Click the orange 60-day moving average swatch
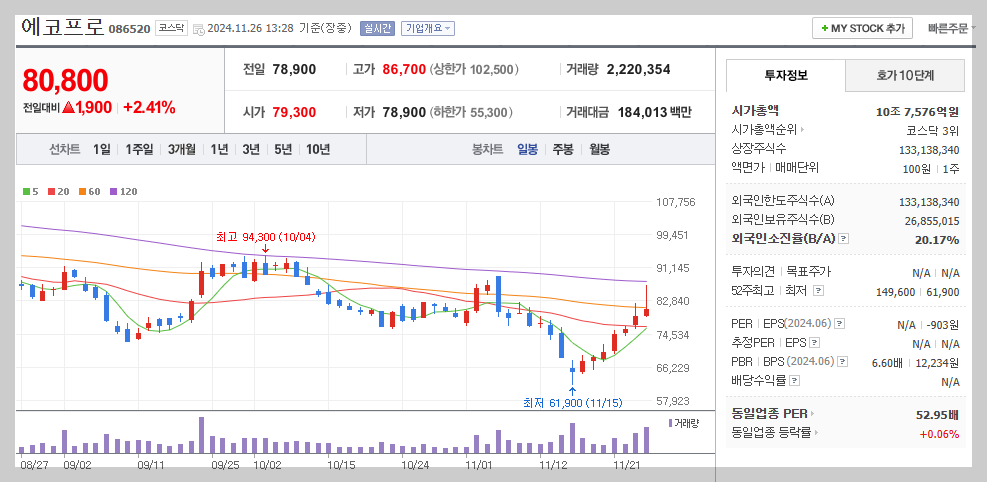Viewport: 987px width, 482px height. (x=82, y=191)
